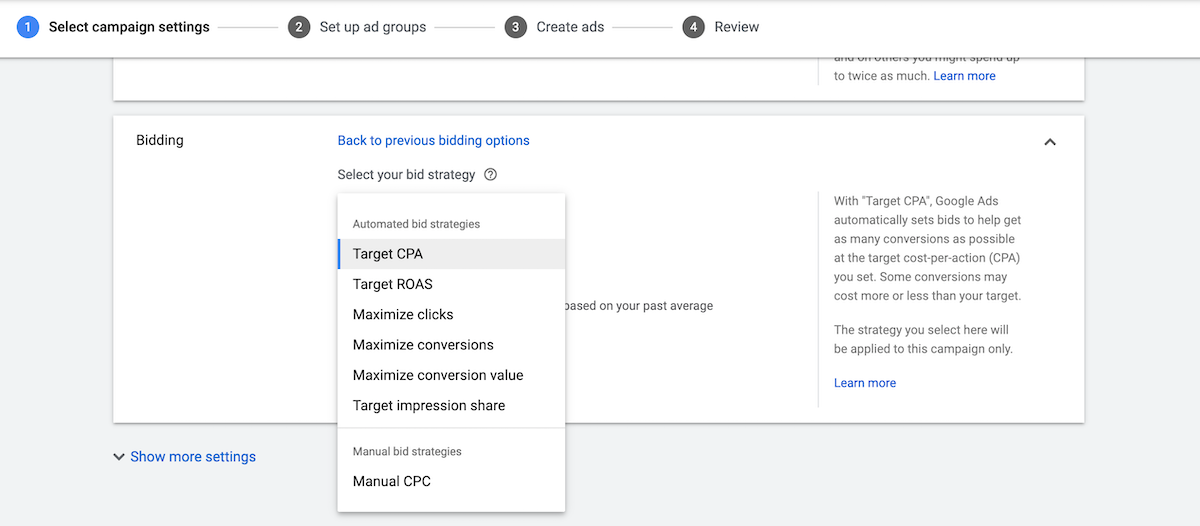Click the step 4 circle icon
1200x526 pixels.
pyautogui.click(x=694, y=27)
